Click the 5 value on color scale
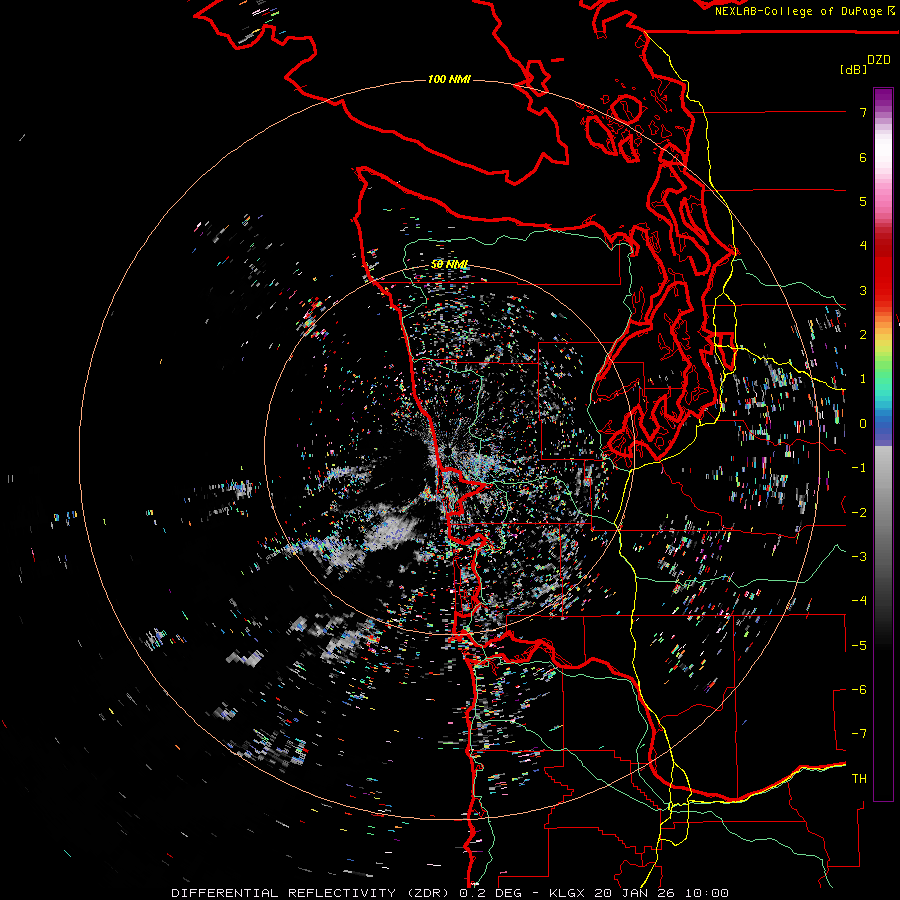Image resolution: width=900 pixels, height=900 pixels. pos(863,201)
